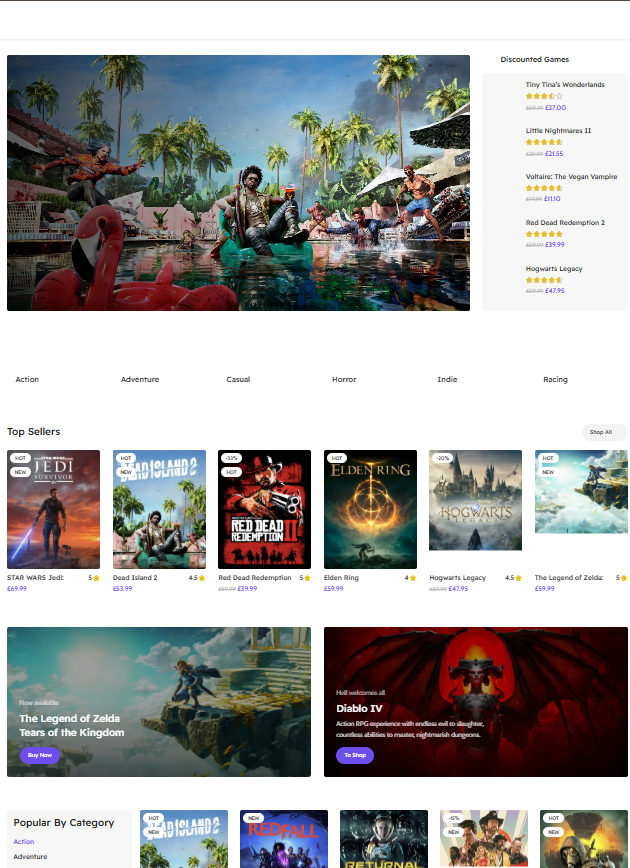Select the Action category
The height and width of the screenshot is (868, 630).
click(x=27, y=379)
